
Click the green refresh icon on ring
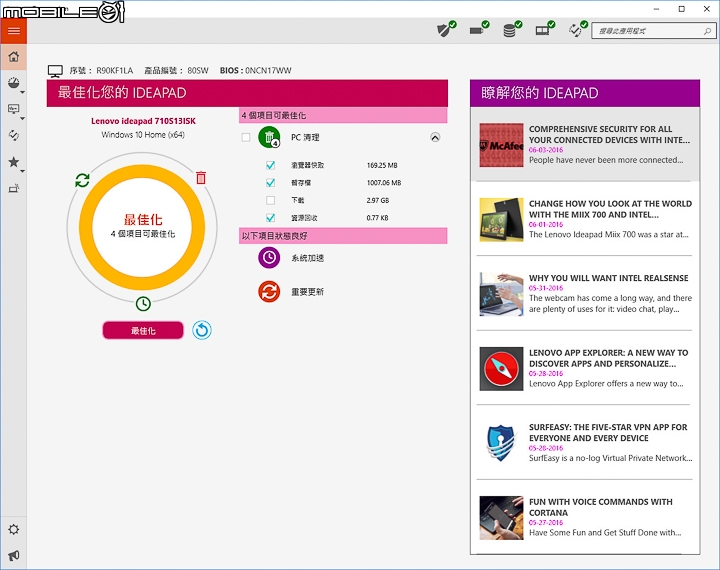point(83,180)
